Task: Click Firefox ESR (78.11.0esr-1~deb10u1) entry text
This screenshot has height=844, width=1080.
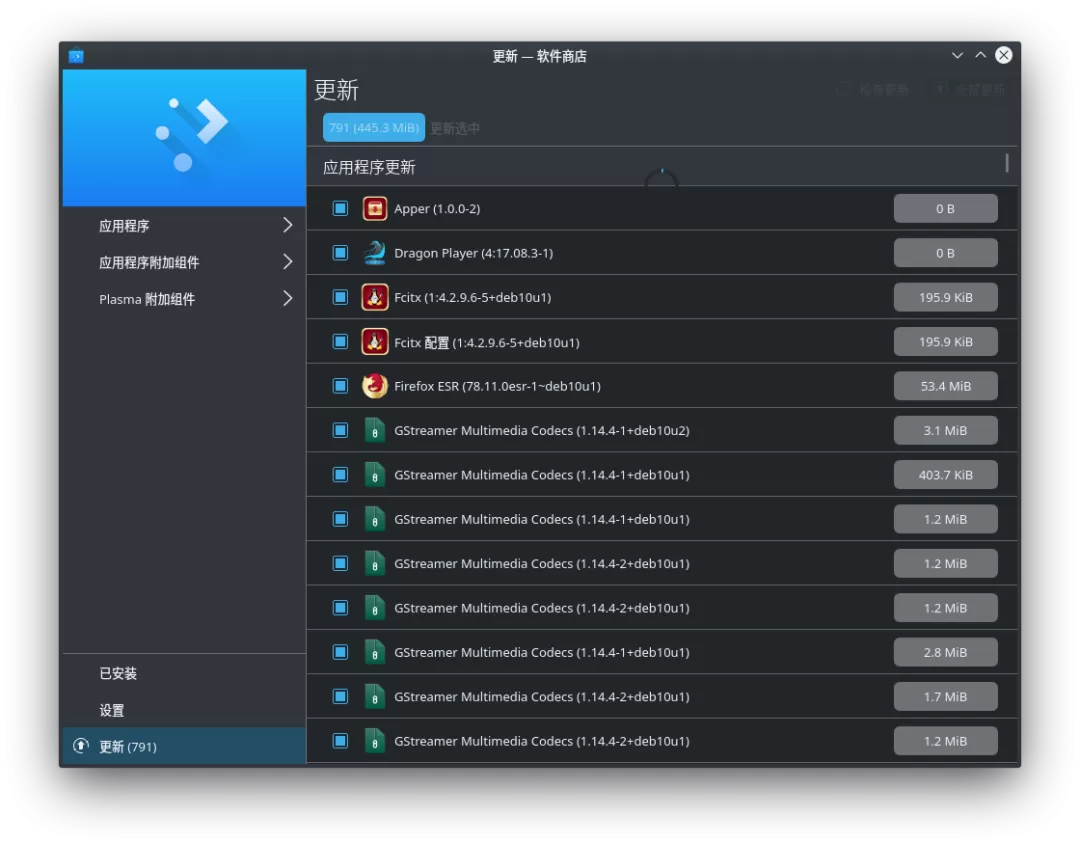Action: pos(497,386)
